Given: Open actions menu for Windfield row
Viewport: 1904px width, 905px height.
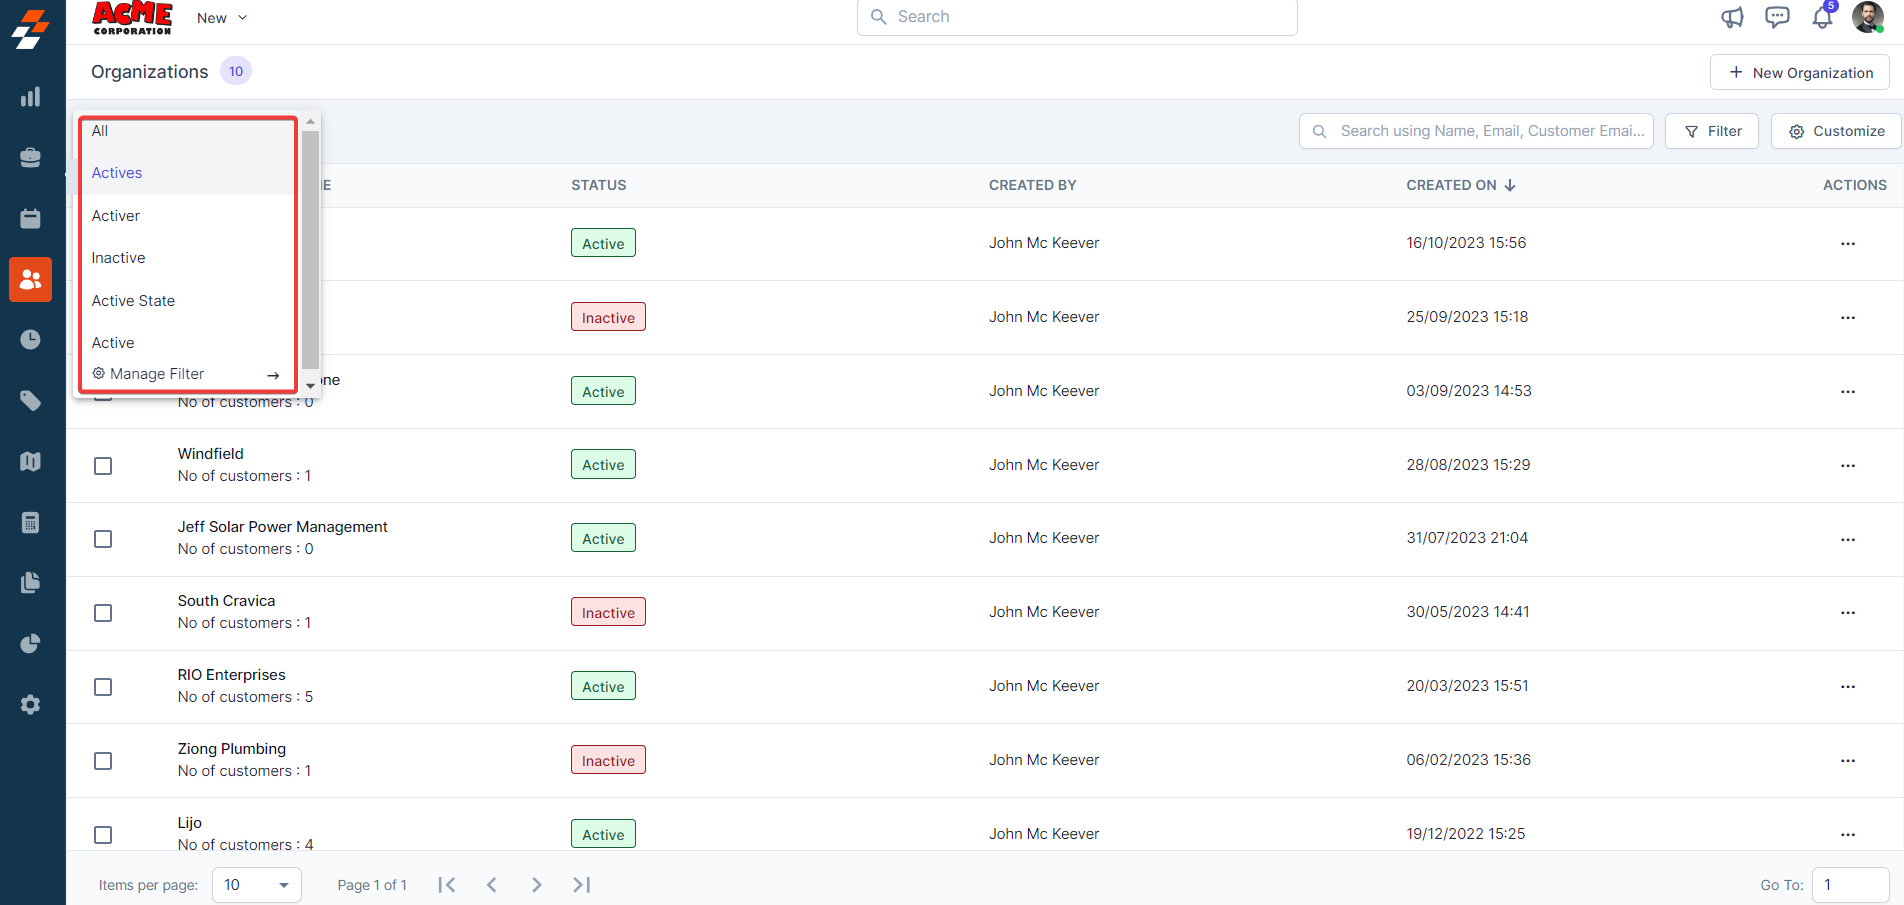Looking at the screenshot, I should click(x=1847, y=466).
